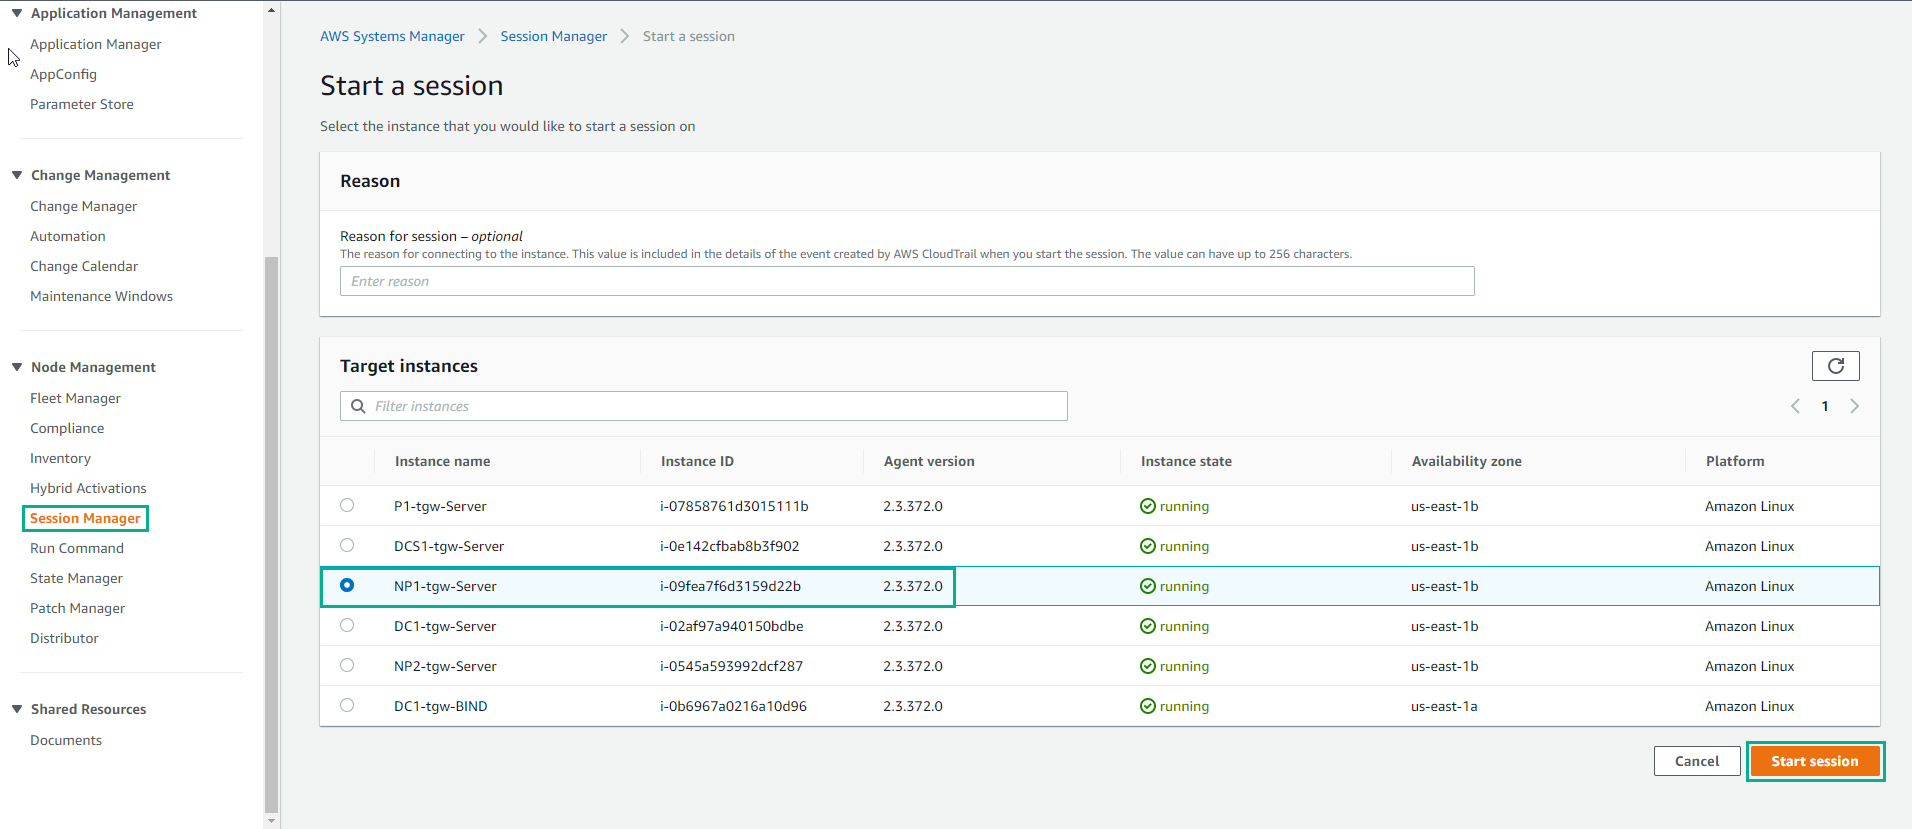Click sidebar scrollbar up arrow
The width and height of the screenshot is (1912, 829).
coord(272,9)
